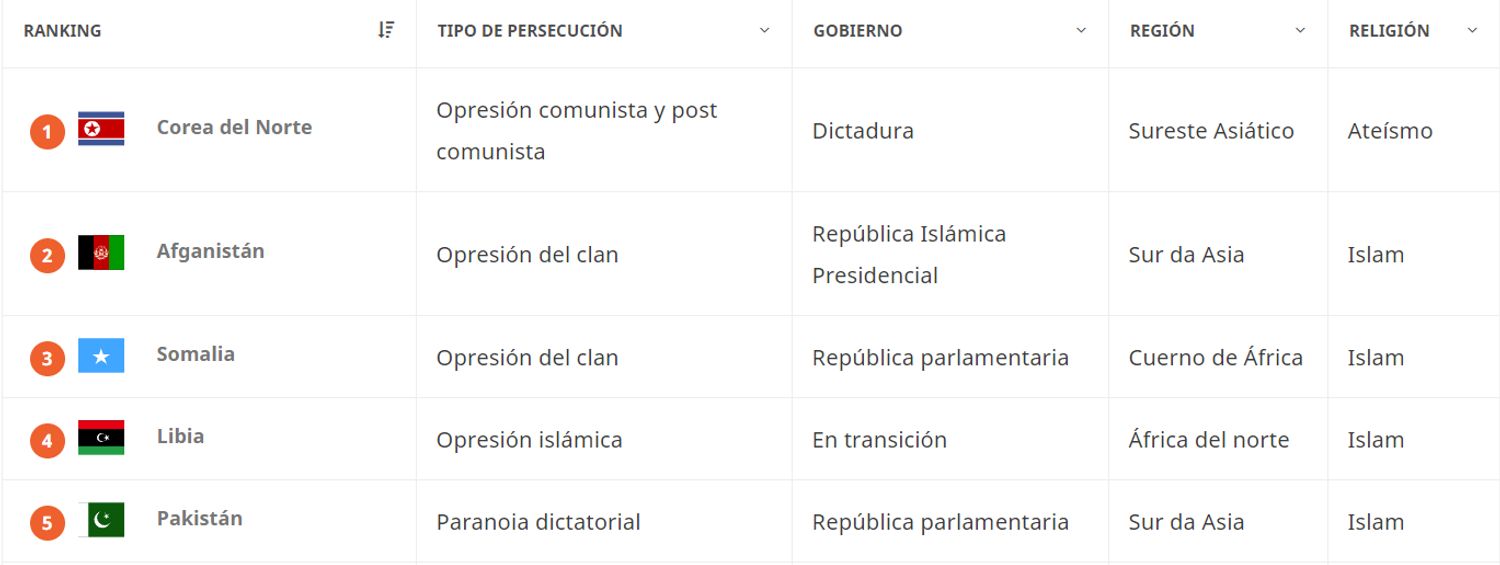Viewport: 1500px width, 565px height.
Task: Expand the Religión column dropdown arrow
Action: point(1472,31)
